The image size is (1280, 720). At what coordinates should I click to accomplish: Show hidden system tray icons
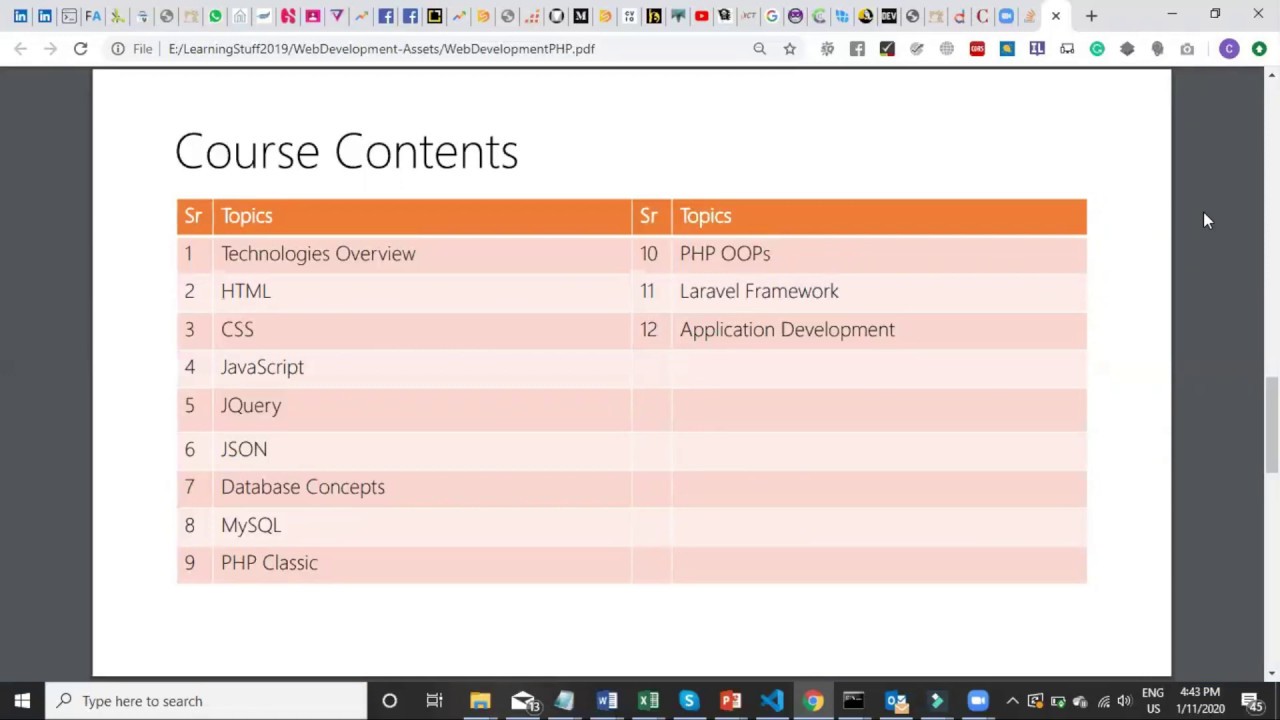[x=1012, y=701]
